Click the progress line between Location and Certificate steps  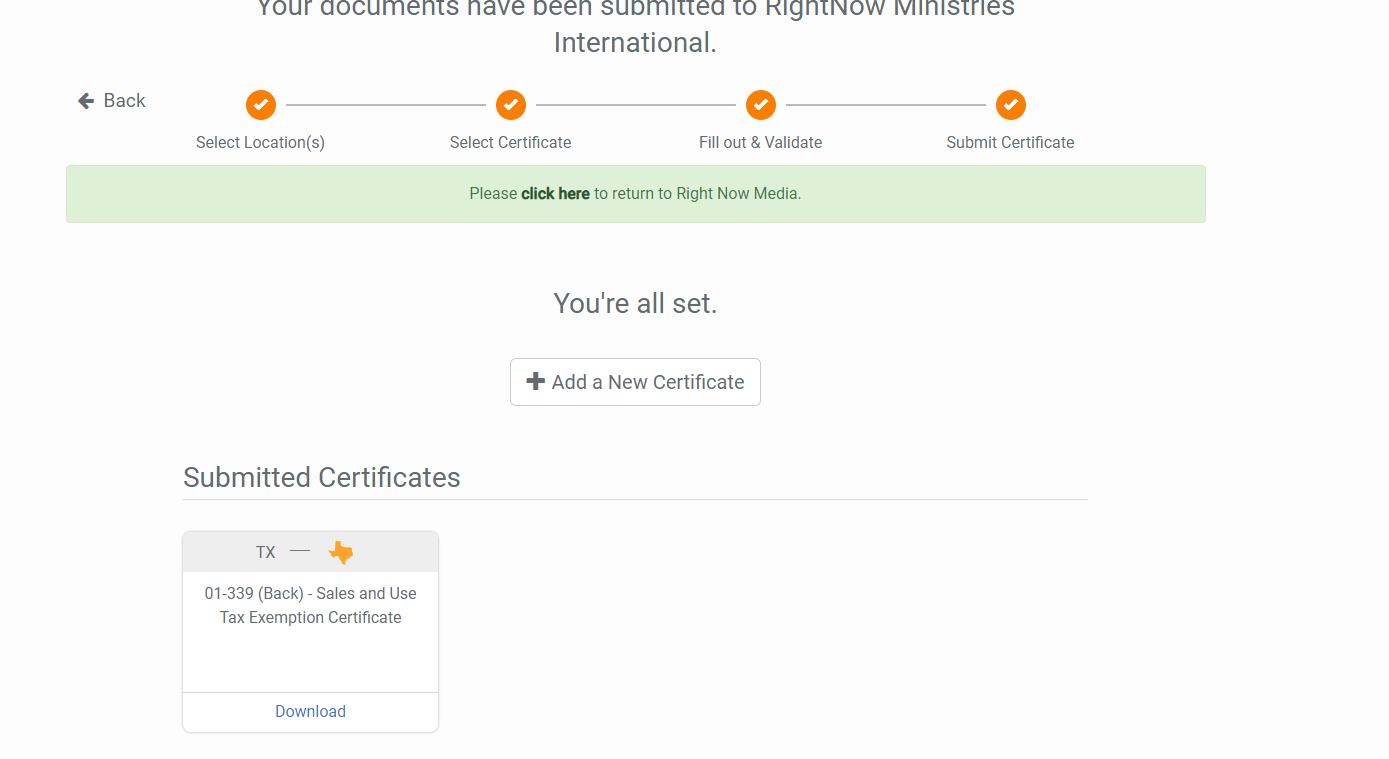[x=386, y=104]
